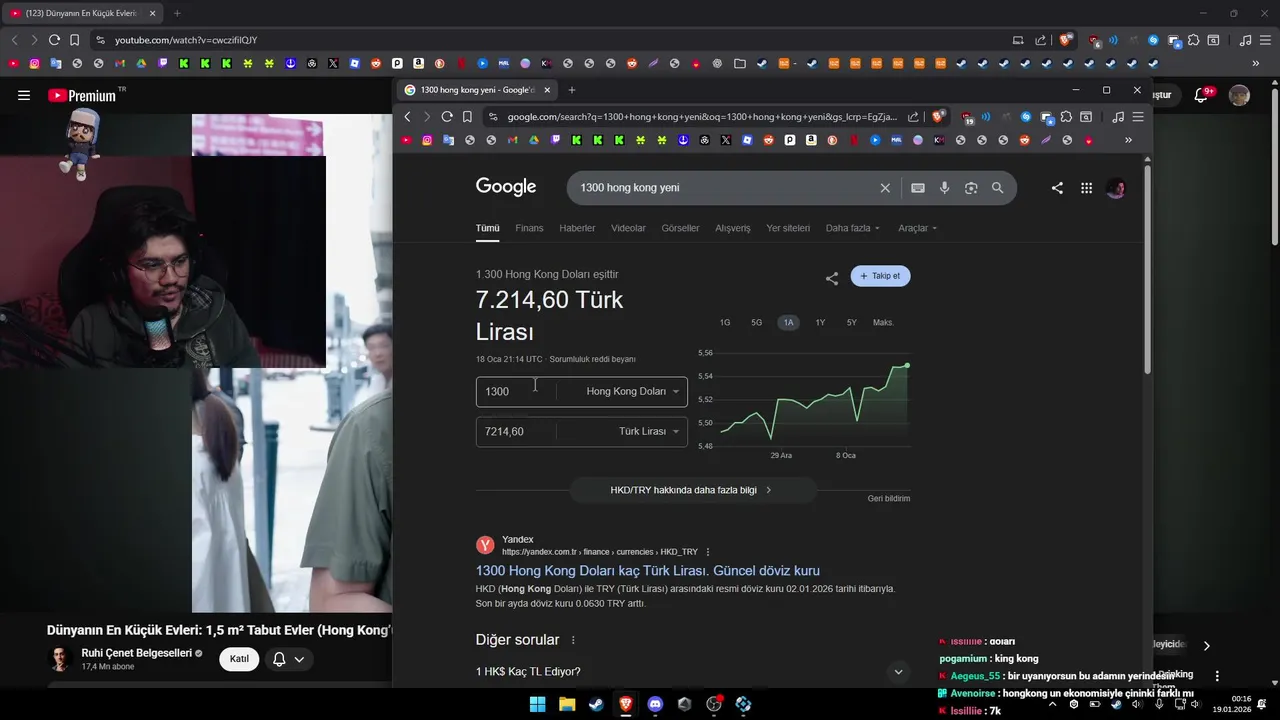Click the 7214,60 amount input field
The image size is (1280, 720).
click(517, 431)
